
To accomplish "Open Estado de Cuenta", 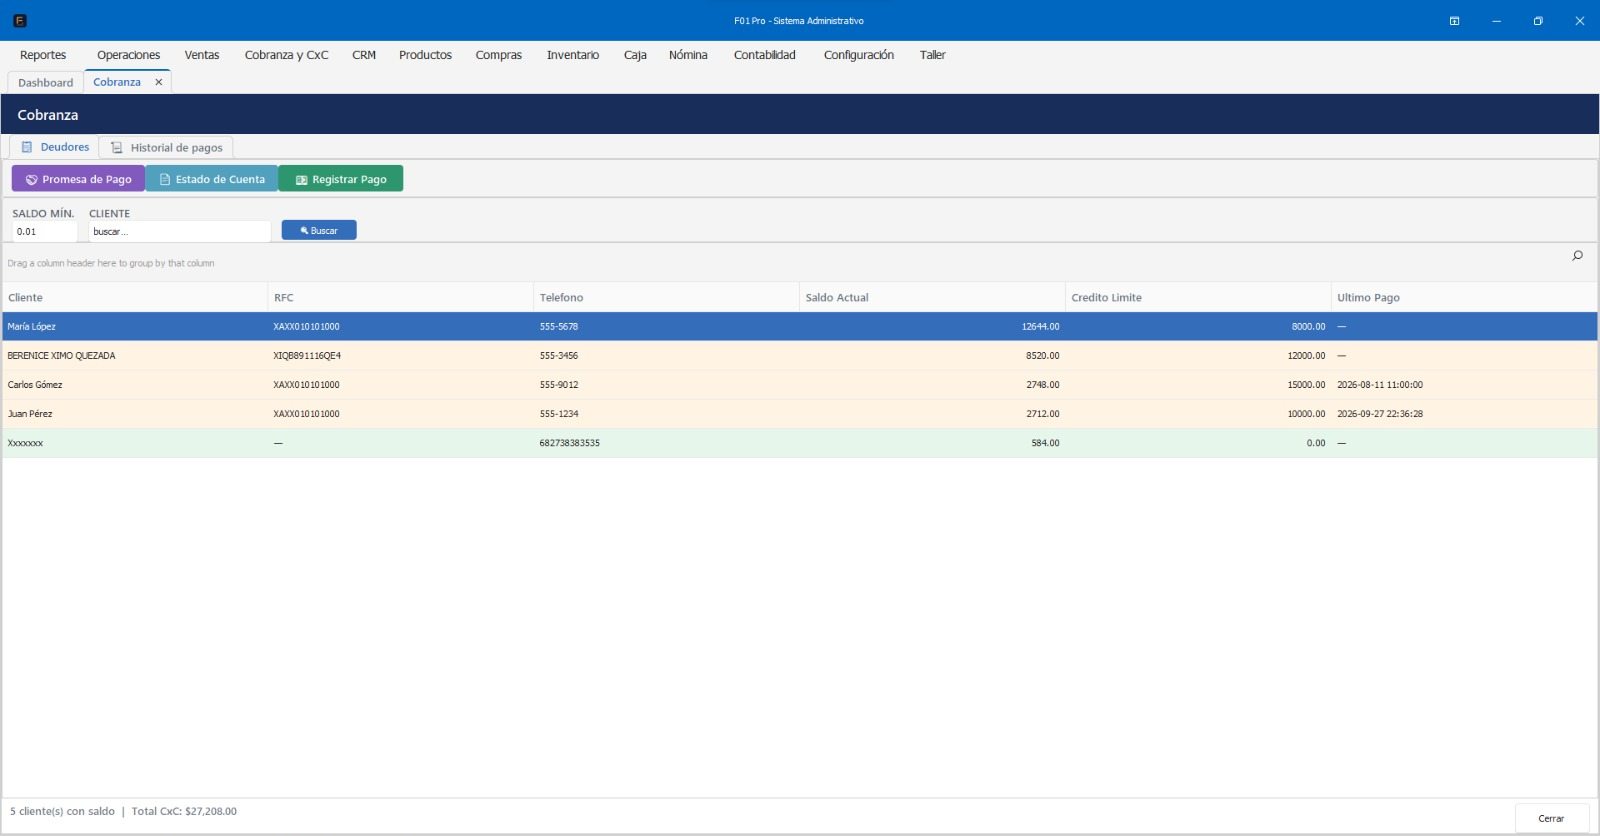I will 212,179.
